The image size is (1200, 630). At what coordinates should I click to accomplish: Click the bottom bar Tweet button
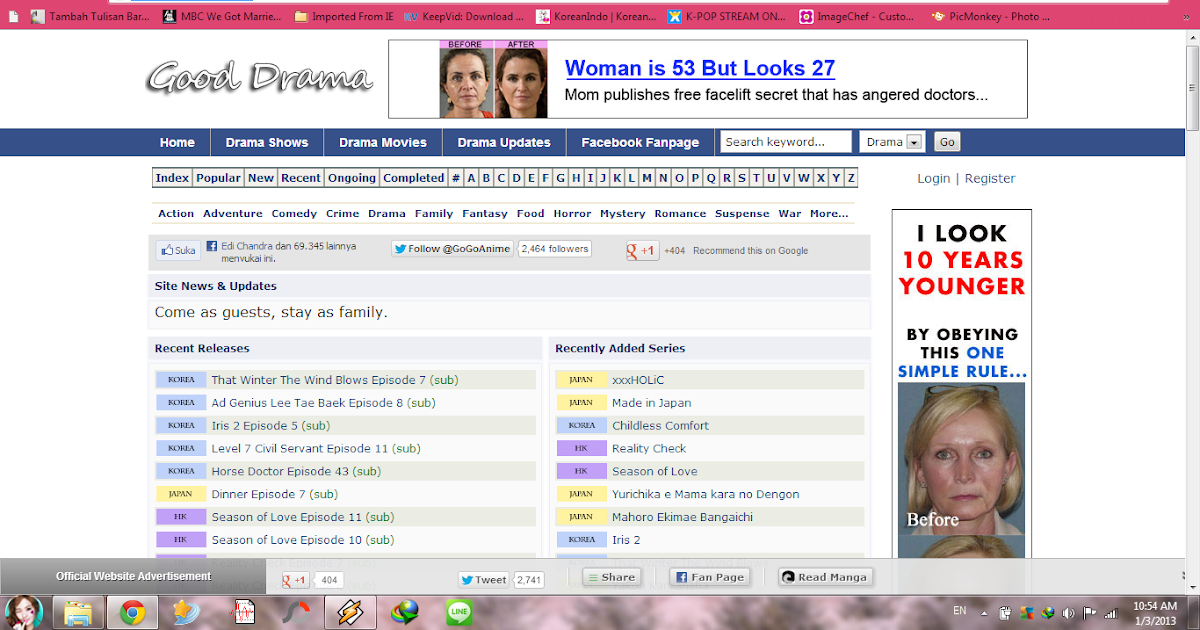pos(484,579)
